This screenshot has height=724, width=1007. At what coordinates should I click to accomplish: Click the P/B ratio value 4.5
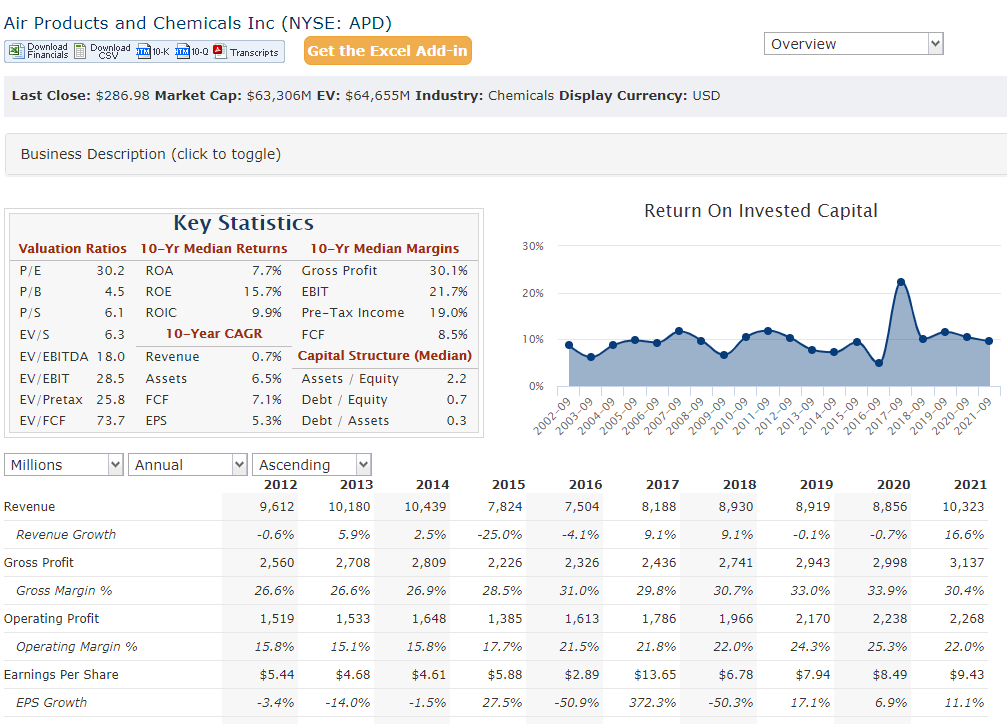[x=115, y=292]
